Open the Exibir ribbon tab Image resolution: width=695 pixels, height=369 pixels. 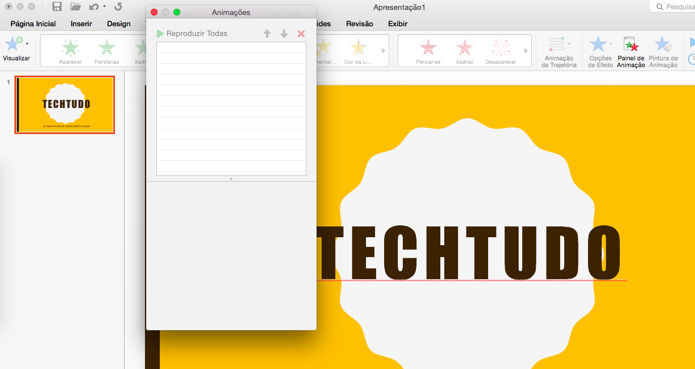click(x=398, y=24)
